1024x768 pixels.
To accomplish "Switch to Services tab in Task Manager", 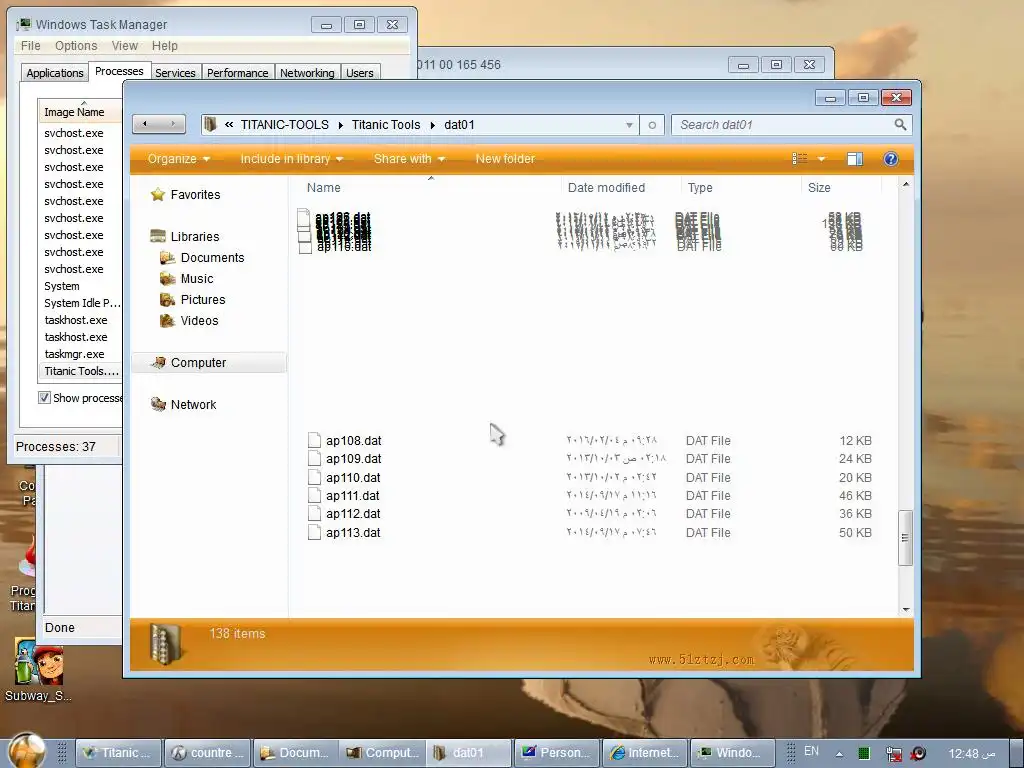I will coord(175,73).
